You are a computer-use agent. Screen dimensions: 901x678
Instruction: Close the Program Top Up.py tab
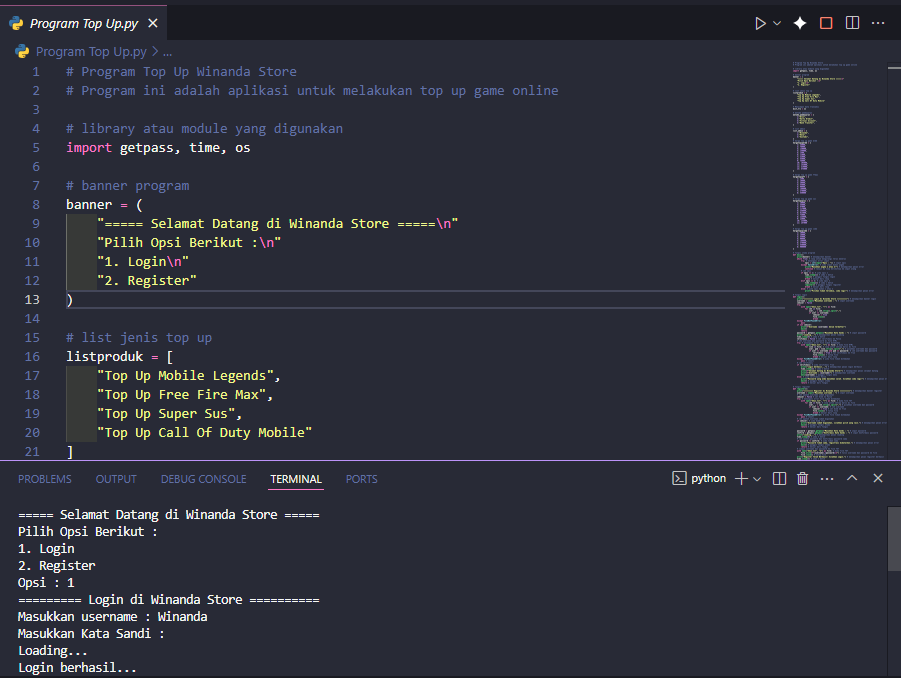coord(153,24)
